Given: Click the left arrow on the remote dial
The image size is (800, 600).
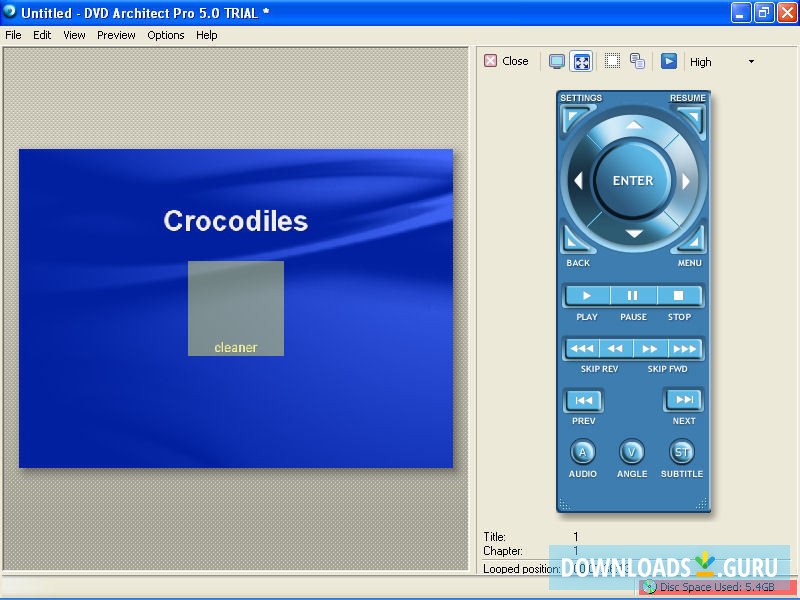Looking at the screenshot, I should (578, 180).
